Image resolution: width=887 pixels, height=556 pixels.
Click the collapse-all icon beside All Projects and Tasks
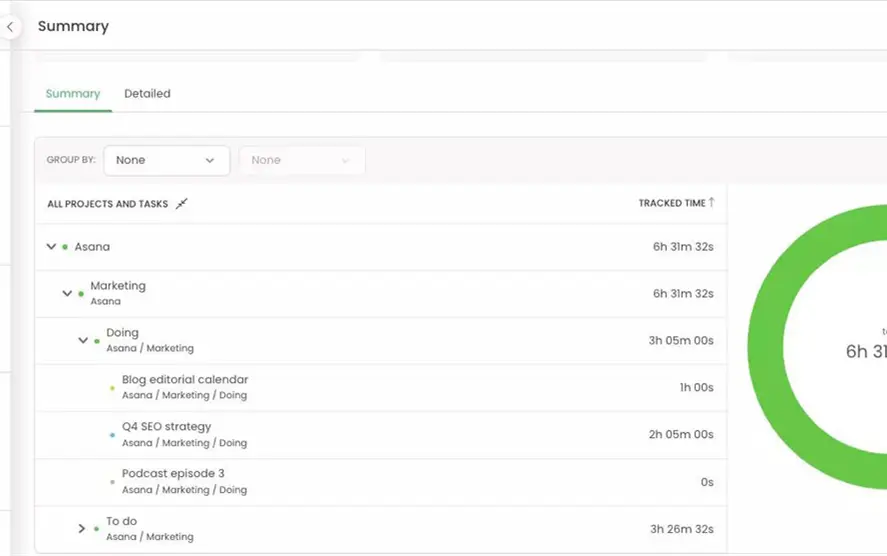[181, 204]
